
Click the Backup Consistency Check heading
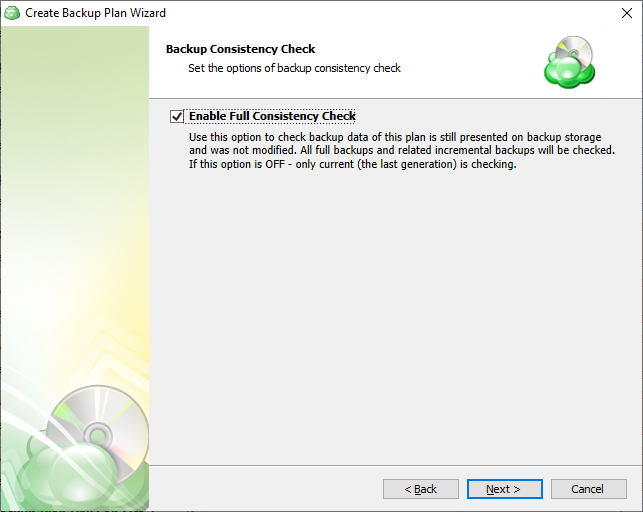pyautogui.click(x=240, y=49)
